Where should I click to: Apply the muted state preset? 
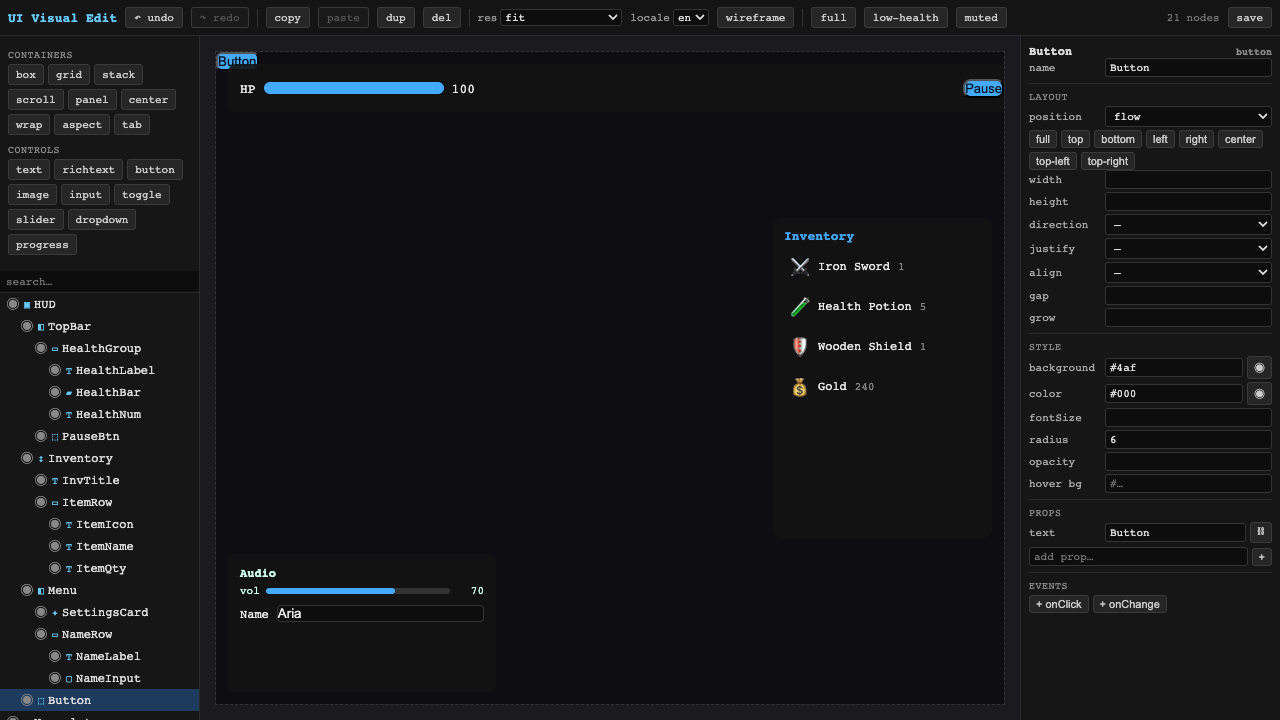[981, 18]
